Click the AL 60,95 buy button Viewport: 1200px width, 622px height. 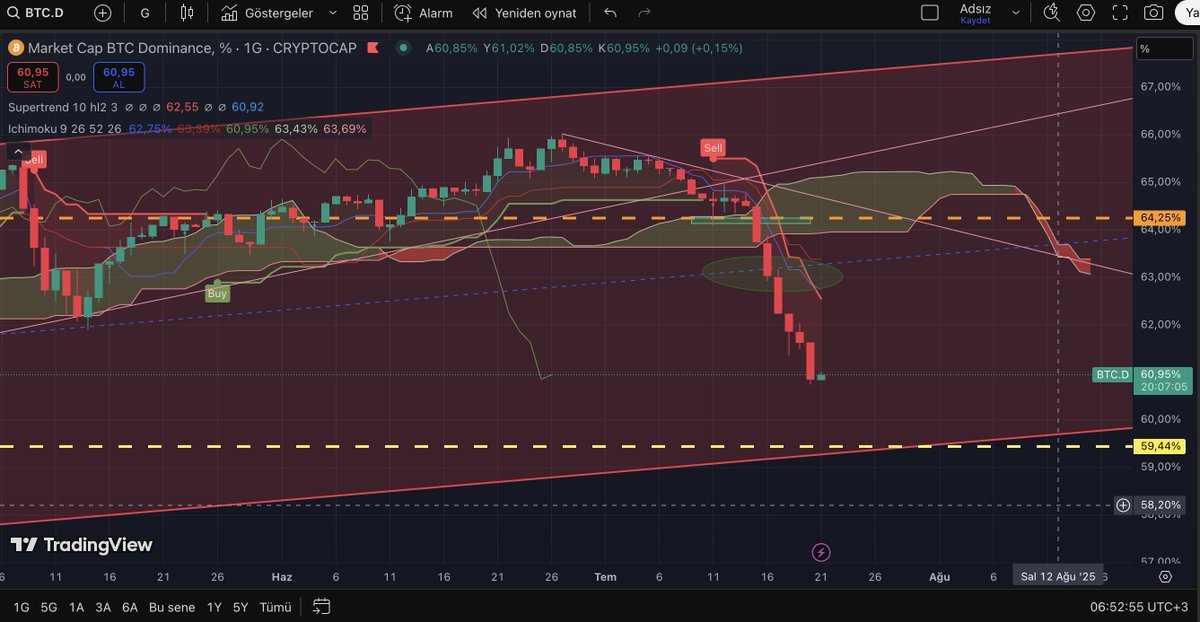click(x=119, y=77)
